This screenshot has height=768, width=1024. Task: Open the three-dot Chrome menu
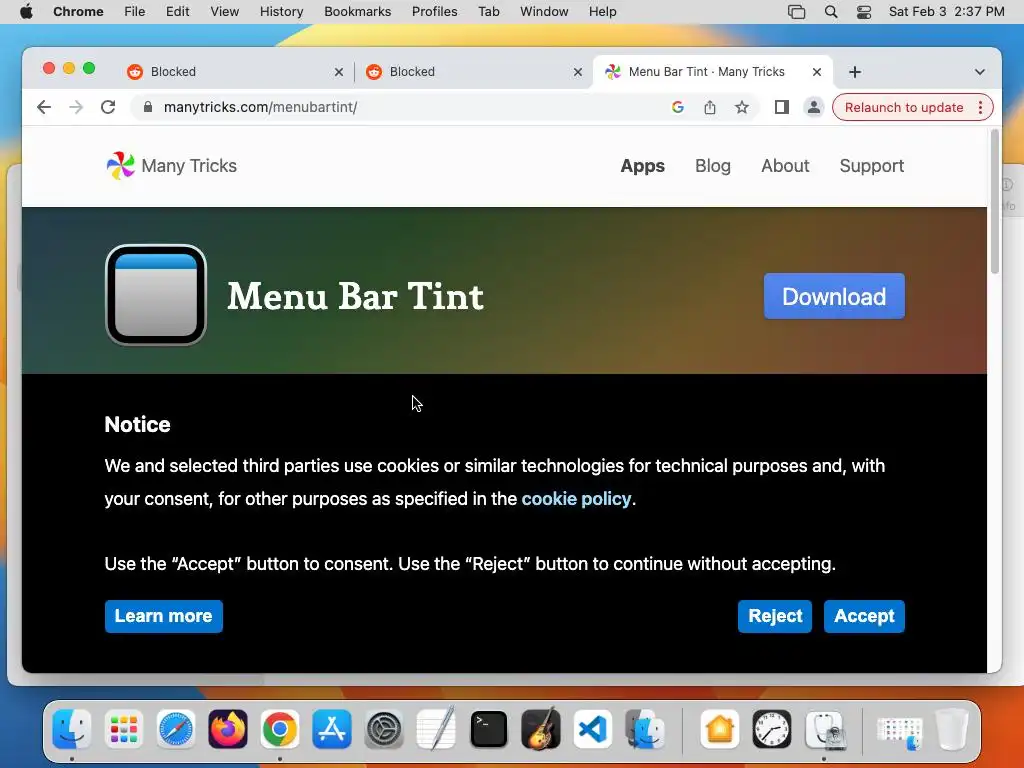click(980, 107)
